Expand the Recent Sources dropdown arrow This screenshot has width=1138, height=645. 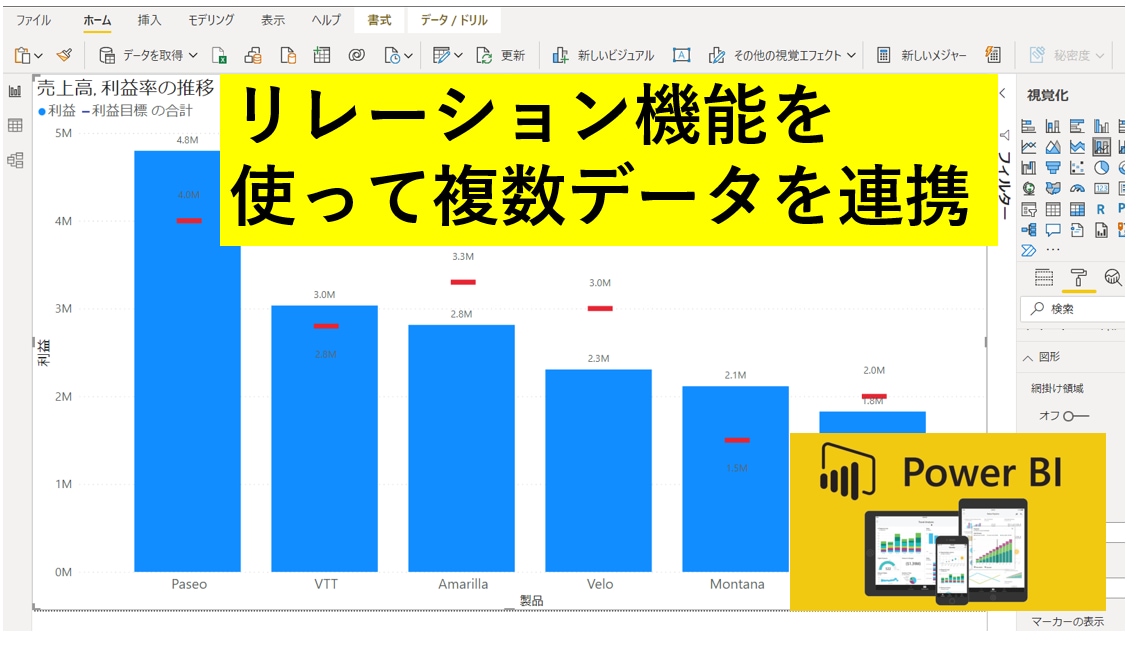point(409,55)
